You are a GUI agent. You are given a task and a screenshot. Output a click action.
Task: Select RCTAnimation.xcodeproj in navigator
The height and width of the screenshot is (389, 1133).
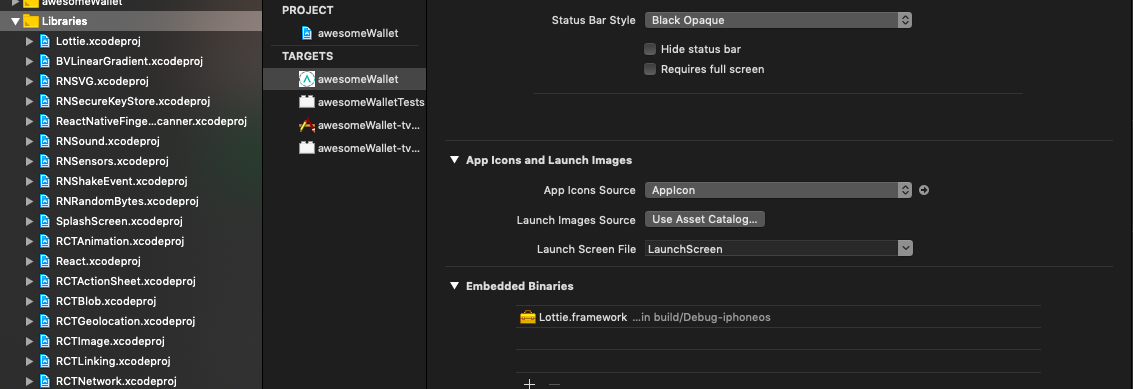[x=131, y=241]
